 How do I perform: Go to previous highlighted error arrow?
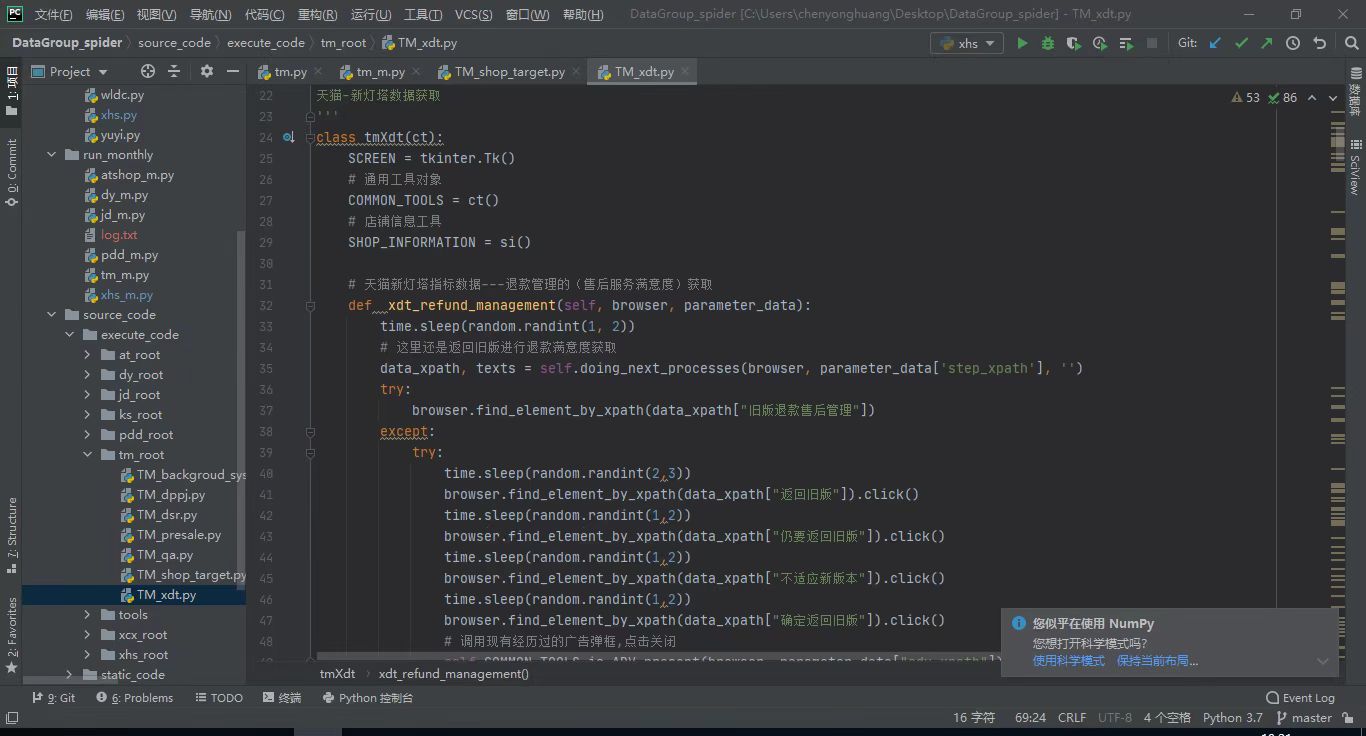pos(1312,98)
